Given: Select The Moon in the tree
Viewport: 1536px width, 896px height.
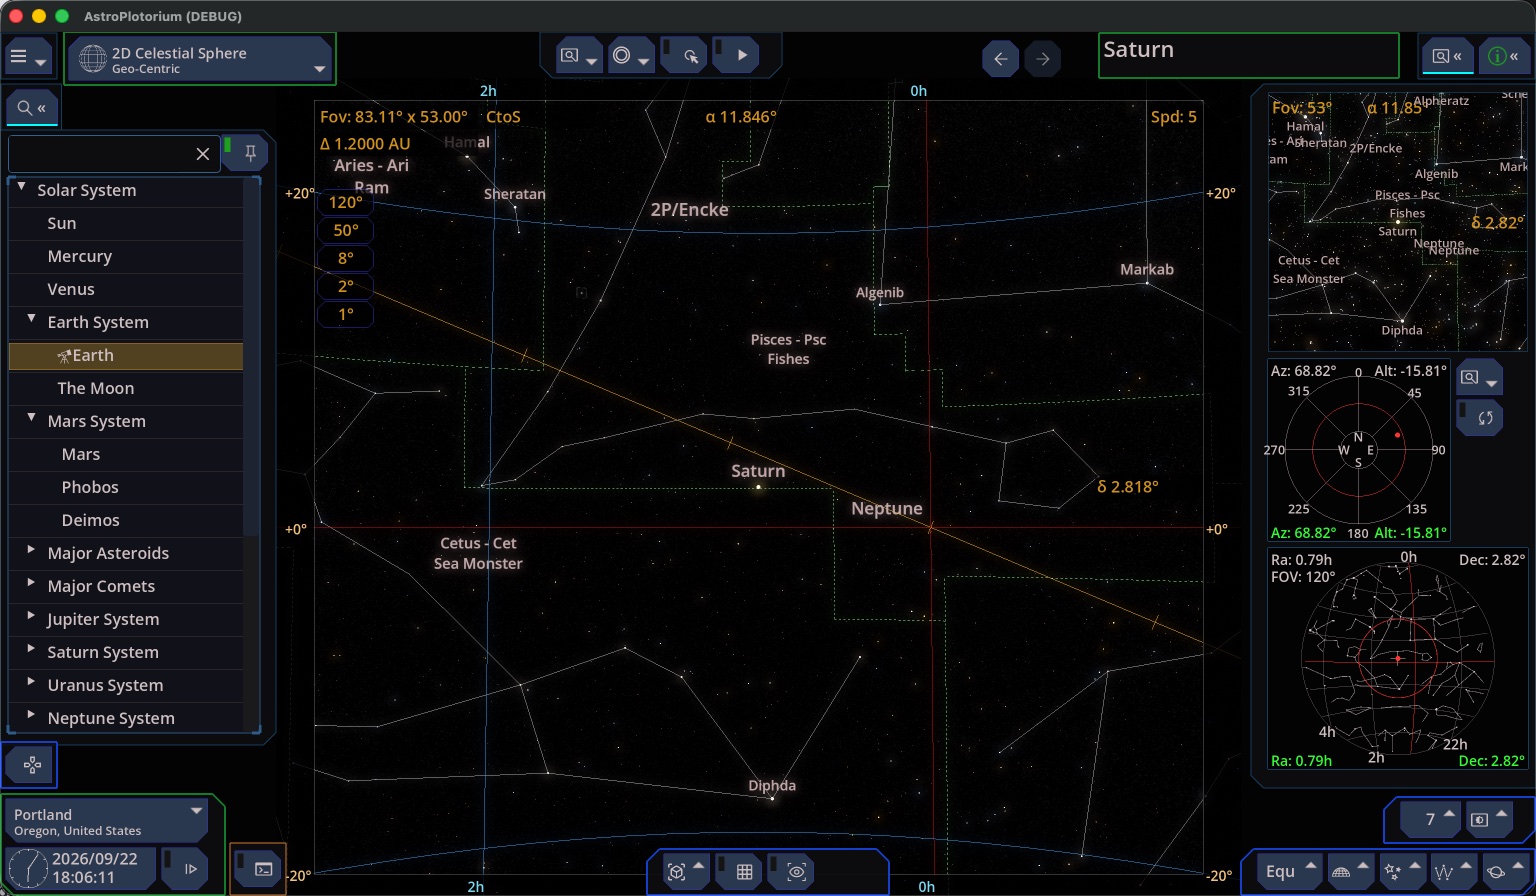Looking at the screenshot, I should [126, 388].
